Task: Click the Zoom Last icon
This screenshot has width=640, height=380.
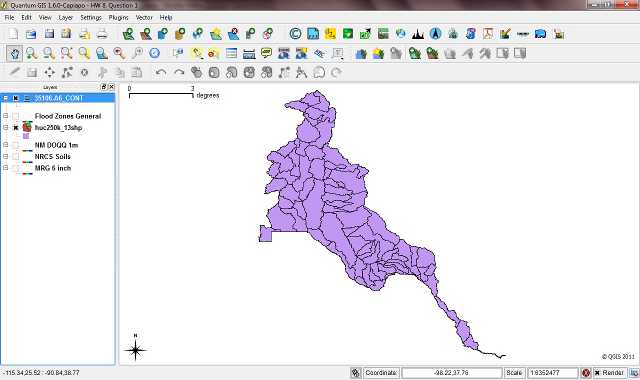Action: [119, 53]
